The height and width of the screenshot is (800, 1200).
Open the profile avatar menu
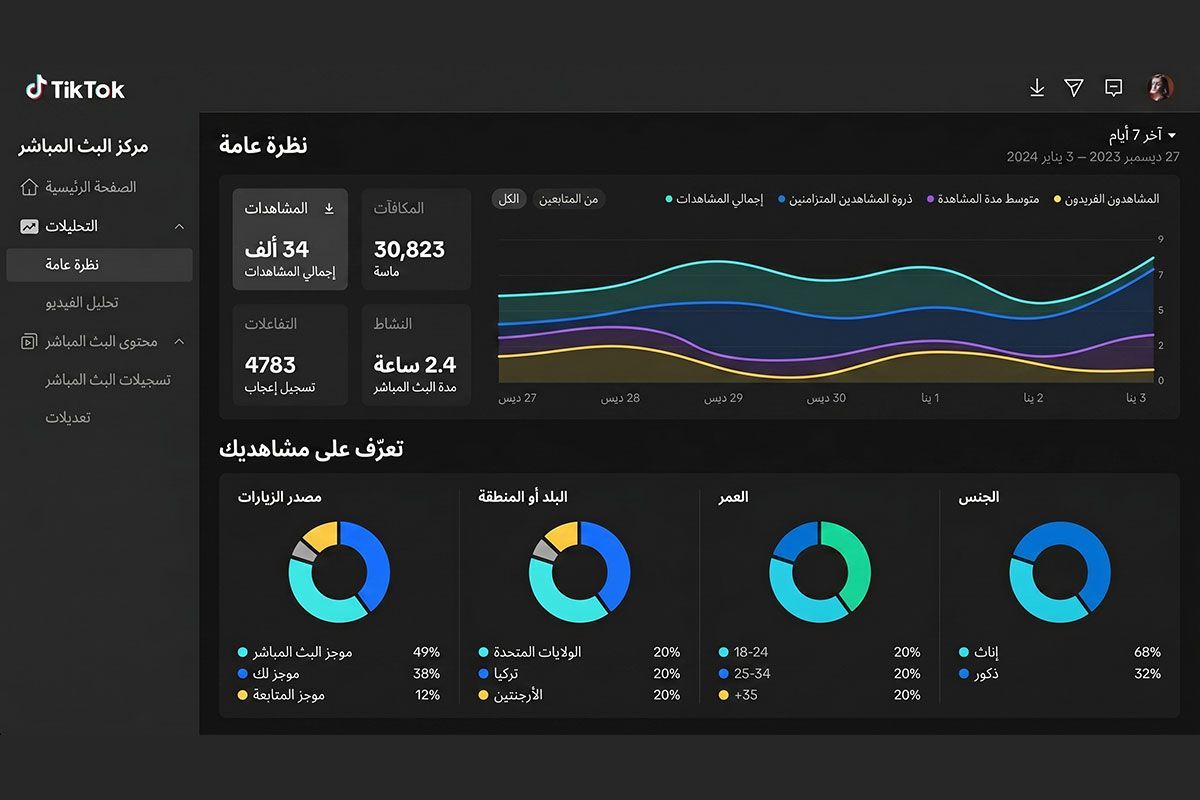click(x=1160, y=88)
